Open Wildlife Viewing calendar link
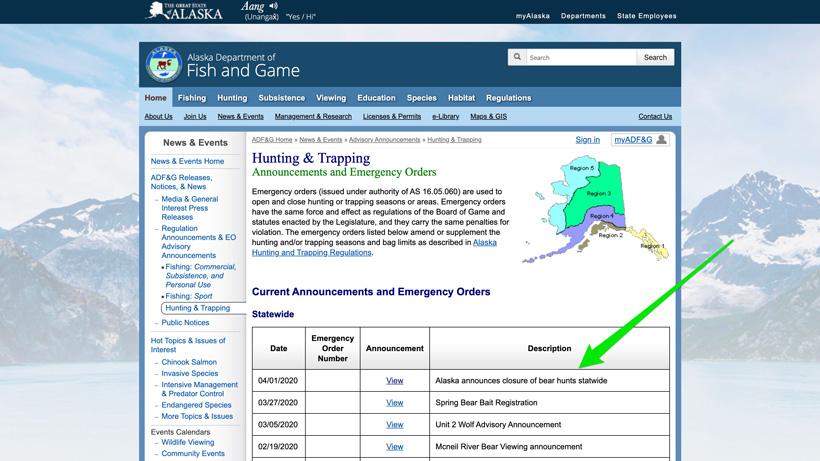Image resolution: width=820 pixels, height=461 pixels. tap(187, 442)
